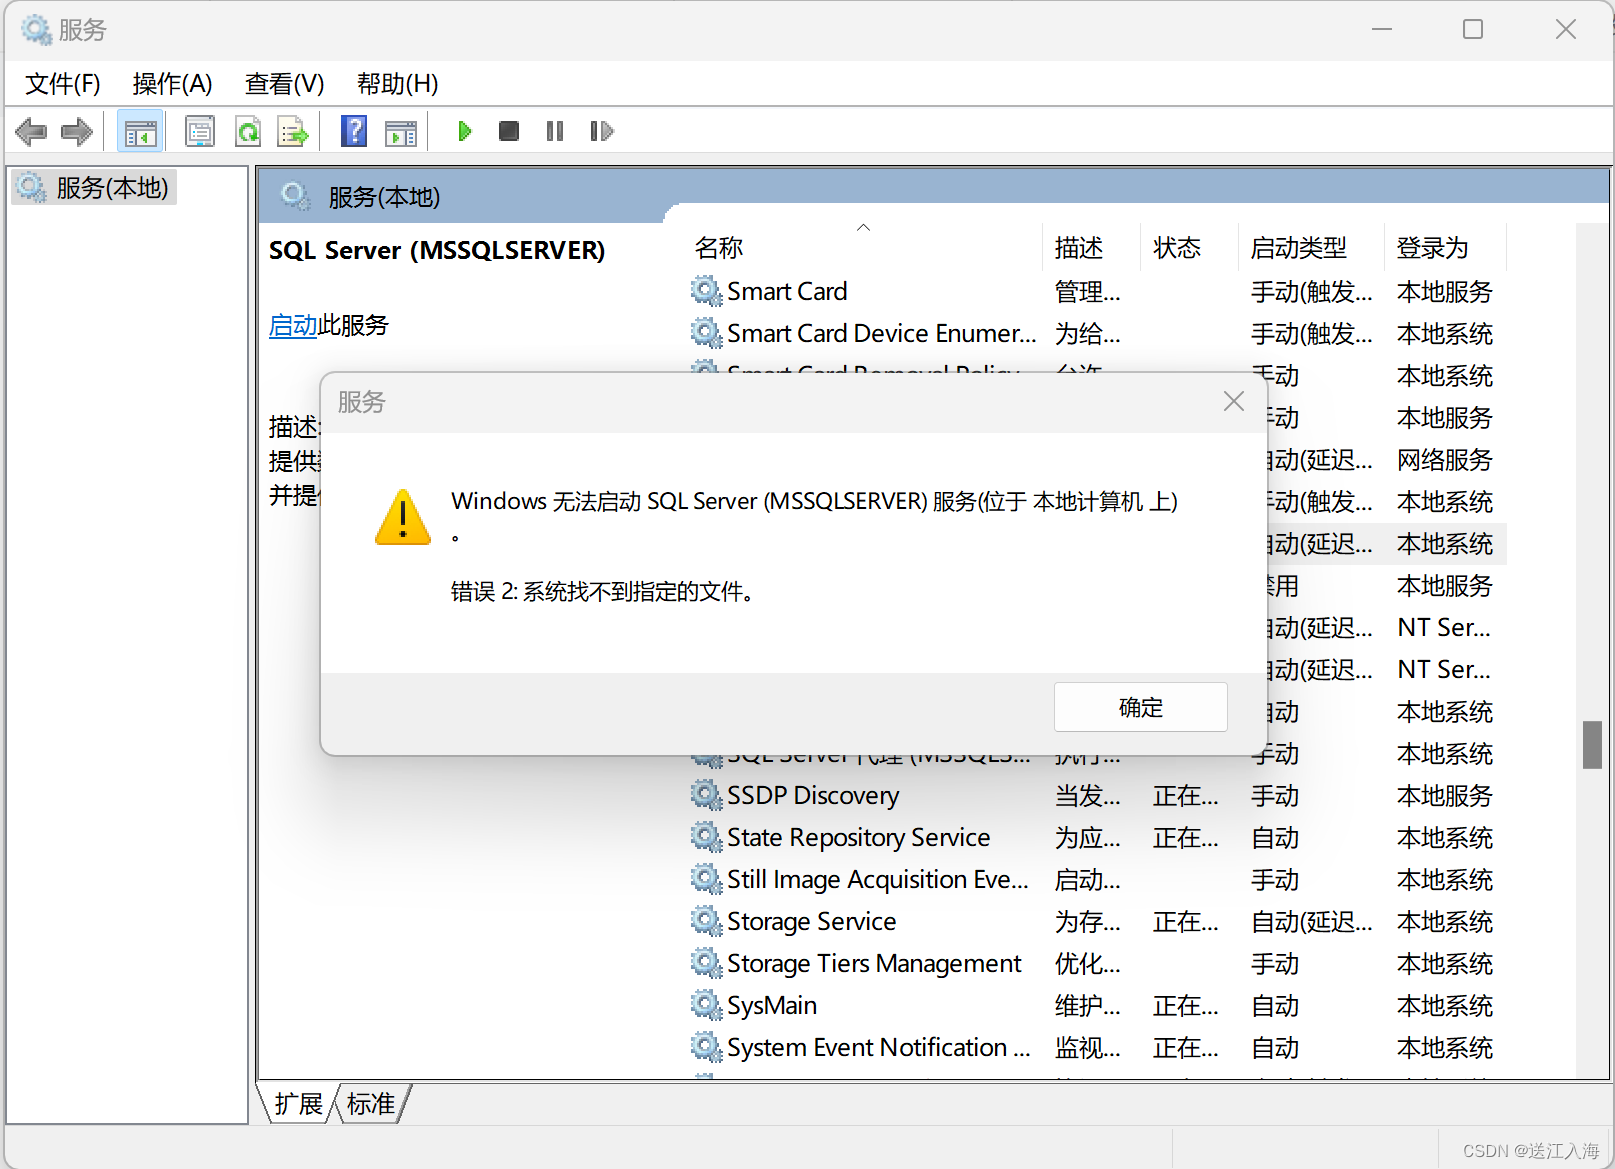This screenshot has height=1169, width=1615.
Task: Select the SSDP Discovery service name
Action: pos(813,795)
